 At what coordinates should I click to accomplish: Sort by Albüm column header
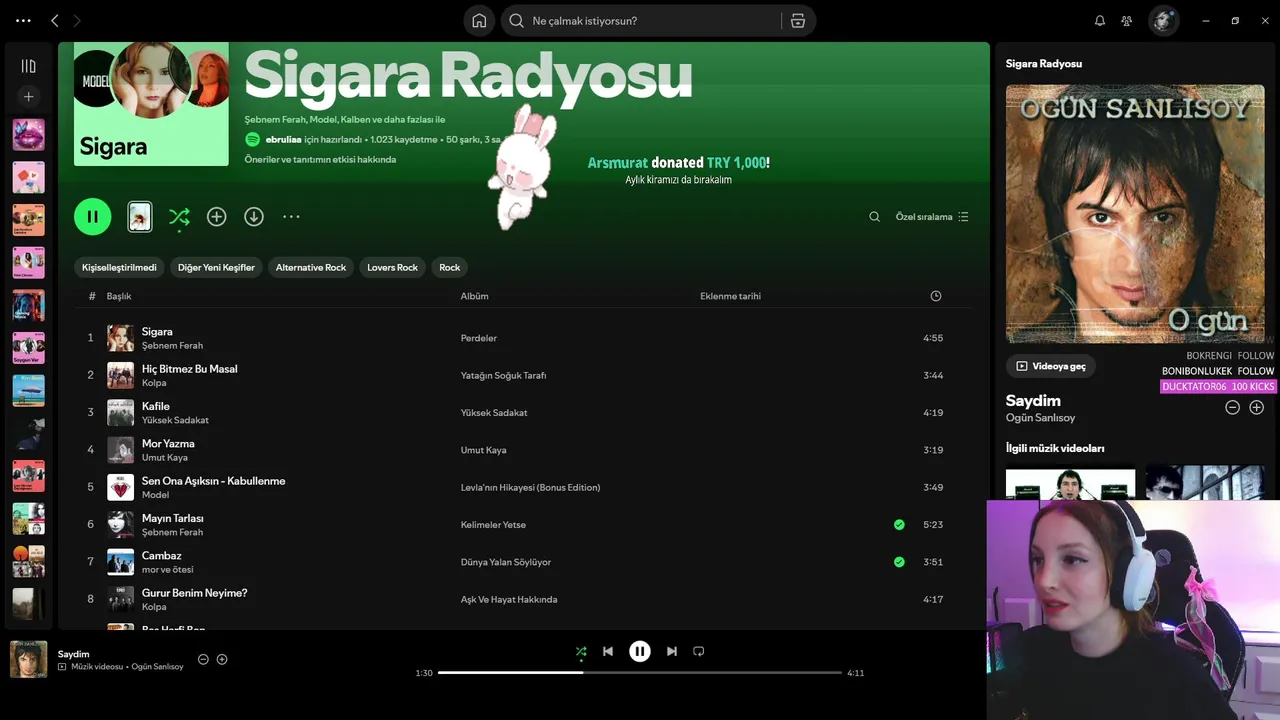pyautogui.click(x=474, y=296)
